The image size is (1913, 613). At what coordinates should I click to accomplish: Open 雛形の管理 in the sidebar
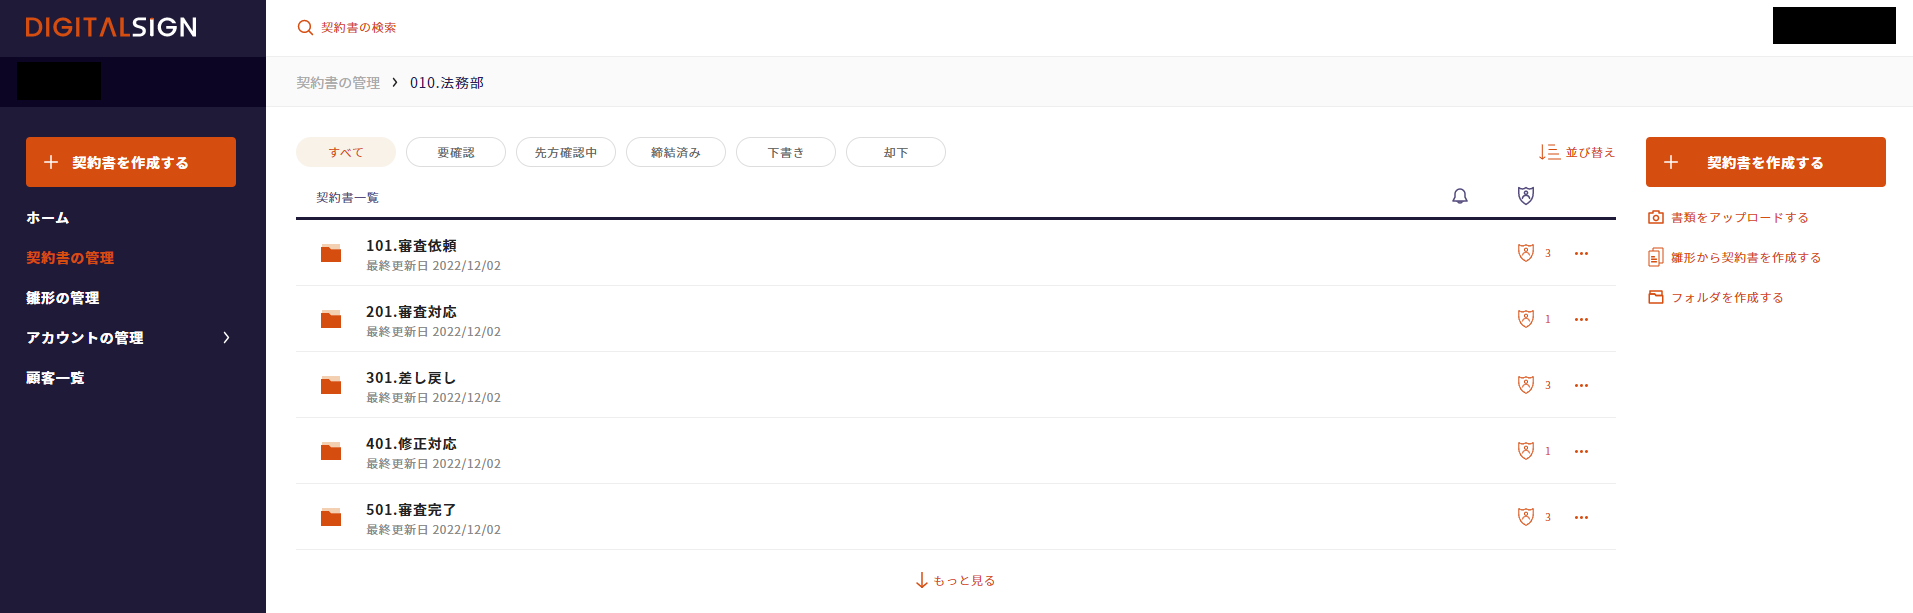pos(63,298)
